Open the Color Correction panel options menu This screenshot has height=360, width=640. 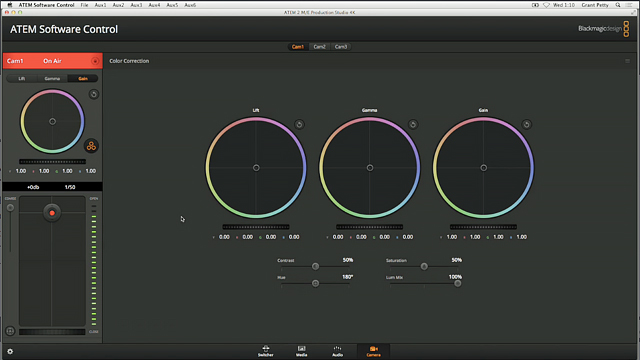[627, 61]
